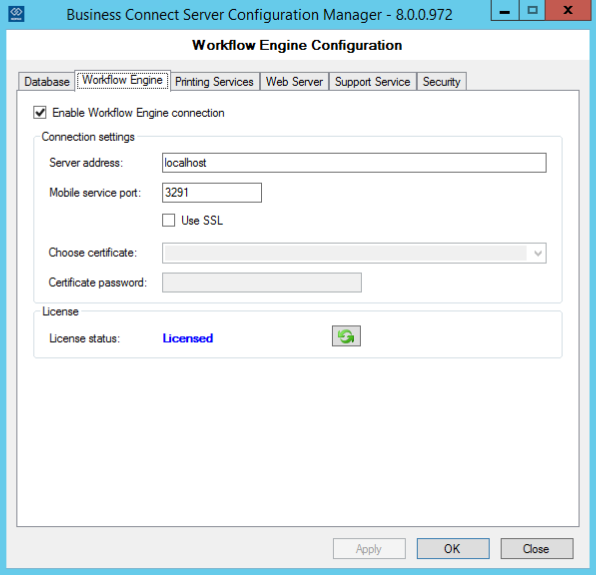Click the License status label
596x575 pixels.
[x=84, y=338]
